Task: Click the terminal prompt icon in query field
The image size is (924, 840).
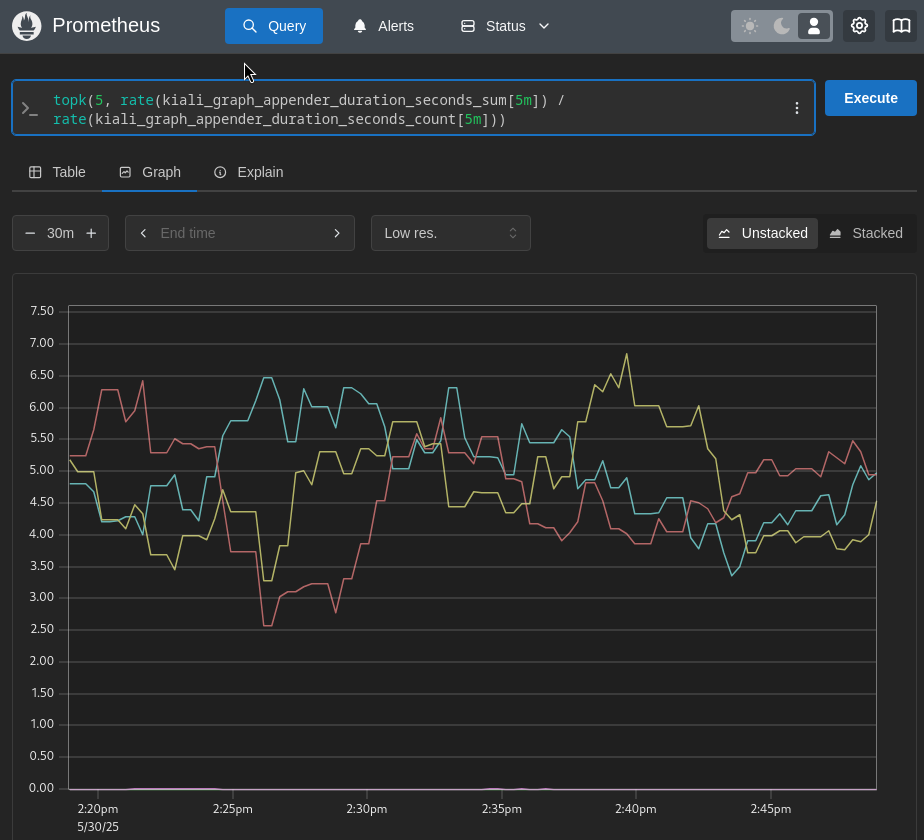Action: click(29, 108)
